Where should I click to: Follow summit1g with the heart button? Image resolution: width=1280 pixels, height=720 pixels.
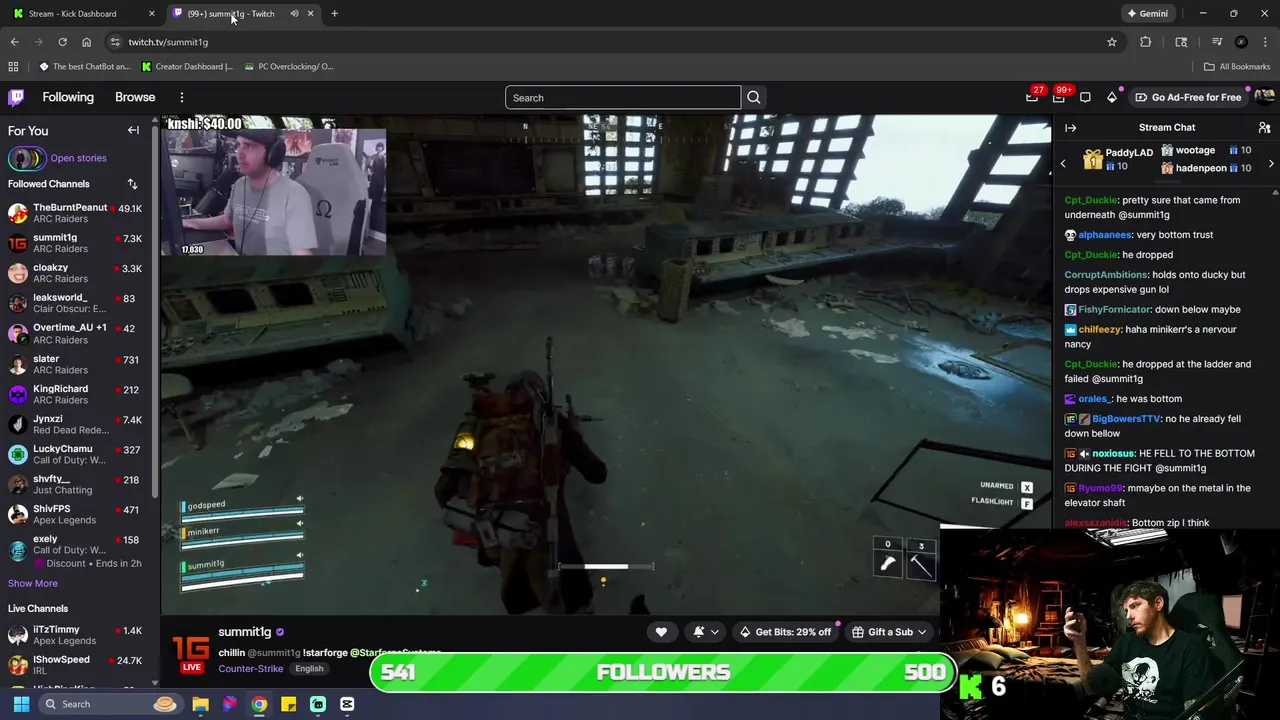pos(661,632)
